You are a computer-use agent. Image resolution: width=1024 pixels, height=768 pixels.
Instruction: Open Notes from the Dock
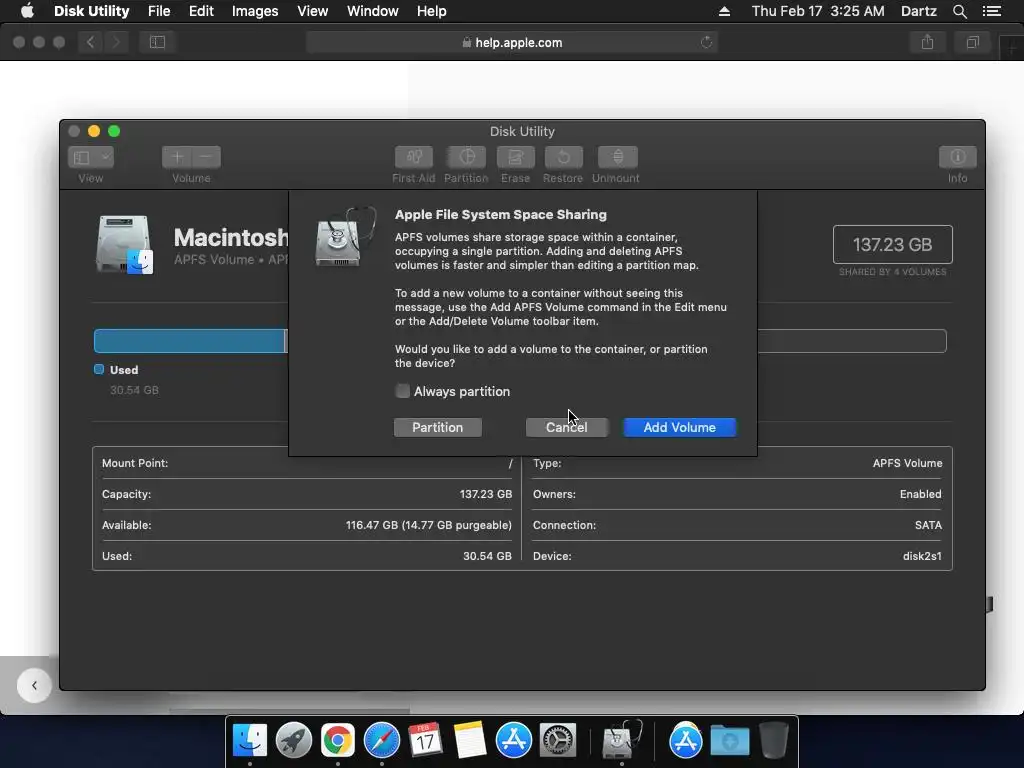coord(470,741)
